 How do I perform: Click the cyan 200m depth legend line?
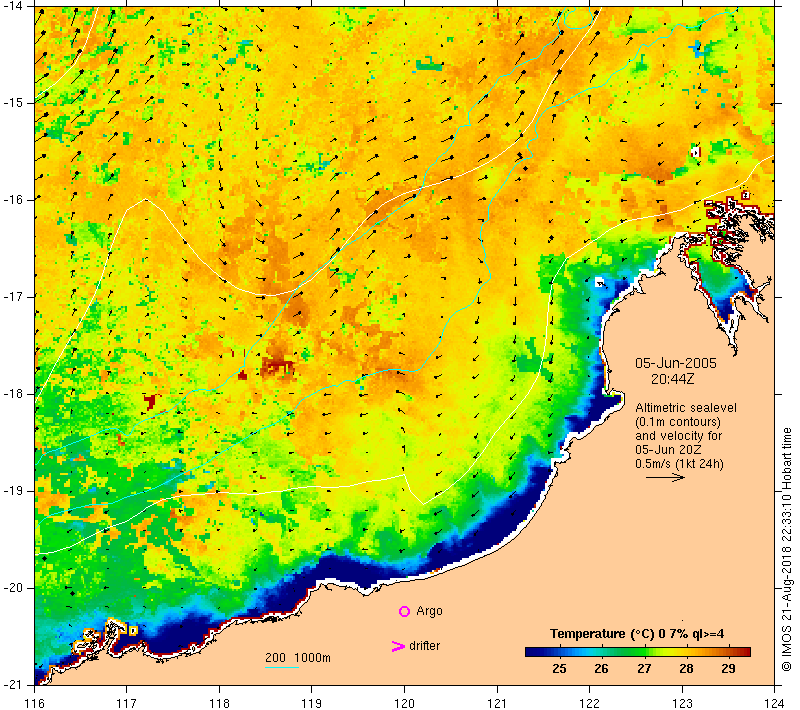tap(282, 667)
